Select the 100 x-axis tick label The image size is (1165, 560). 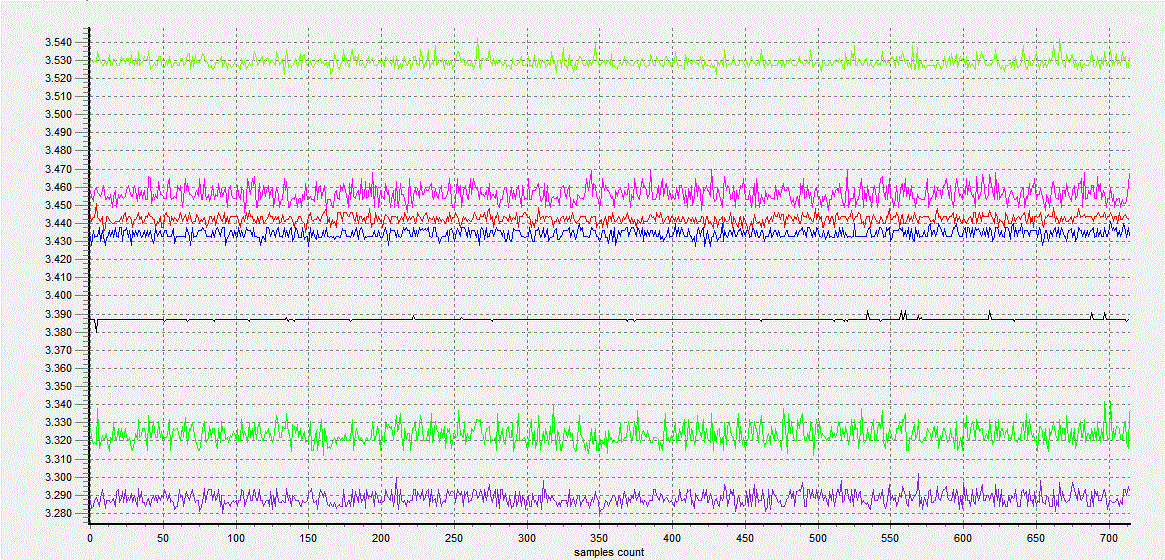[236, 537]
